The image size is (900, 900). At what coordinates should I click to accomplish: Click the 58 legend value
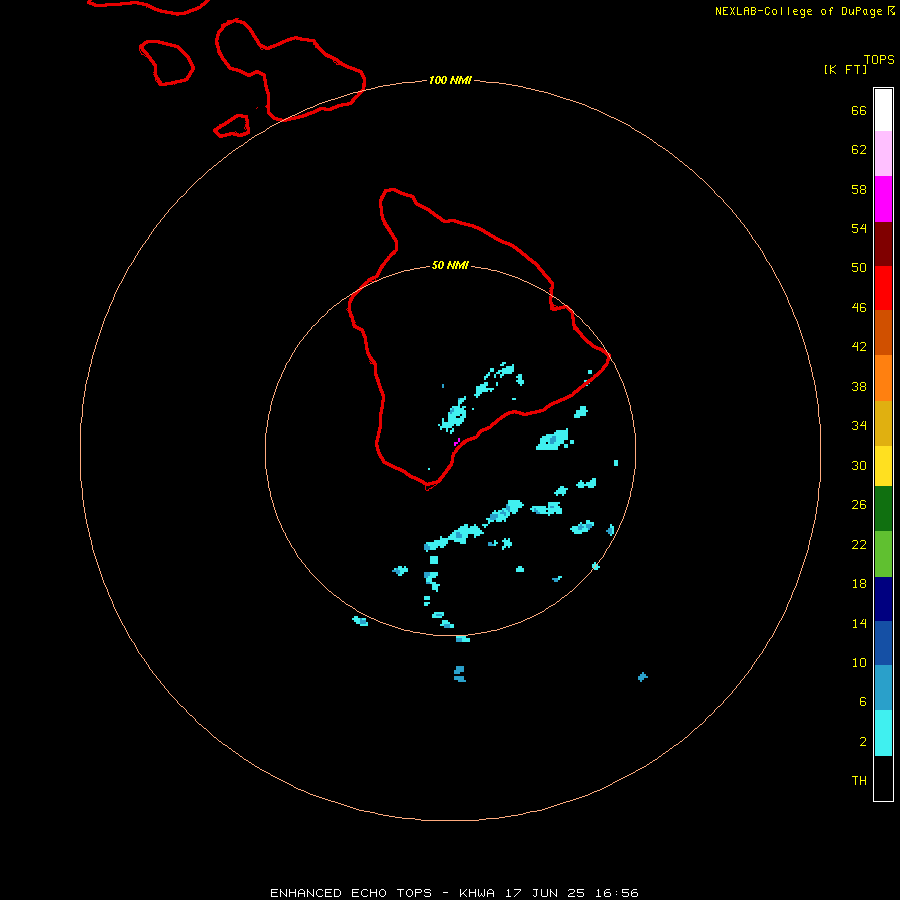(x=859, y=189)
